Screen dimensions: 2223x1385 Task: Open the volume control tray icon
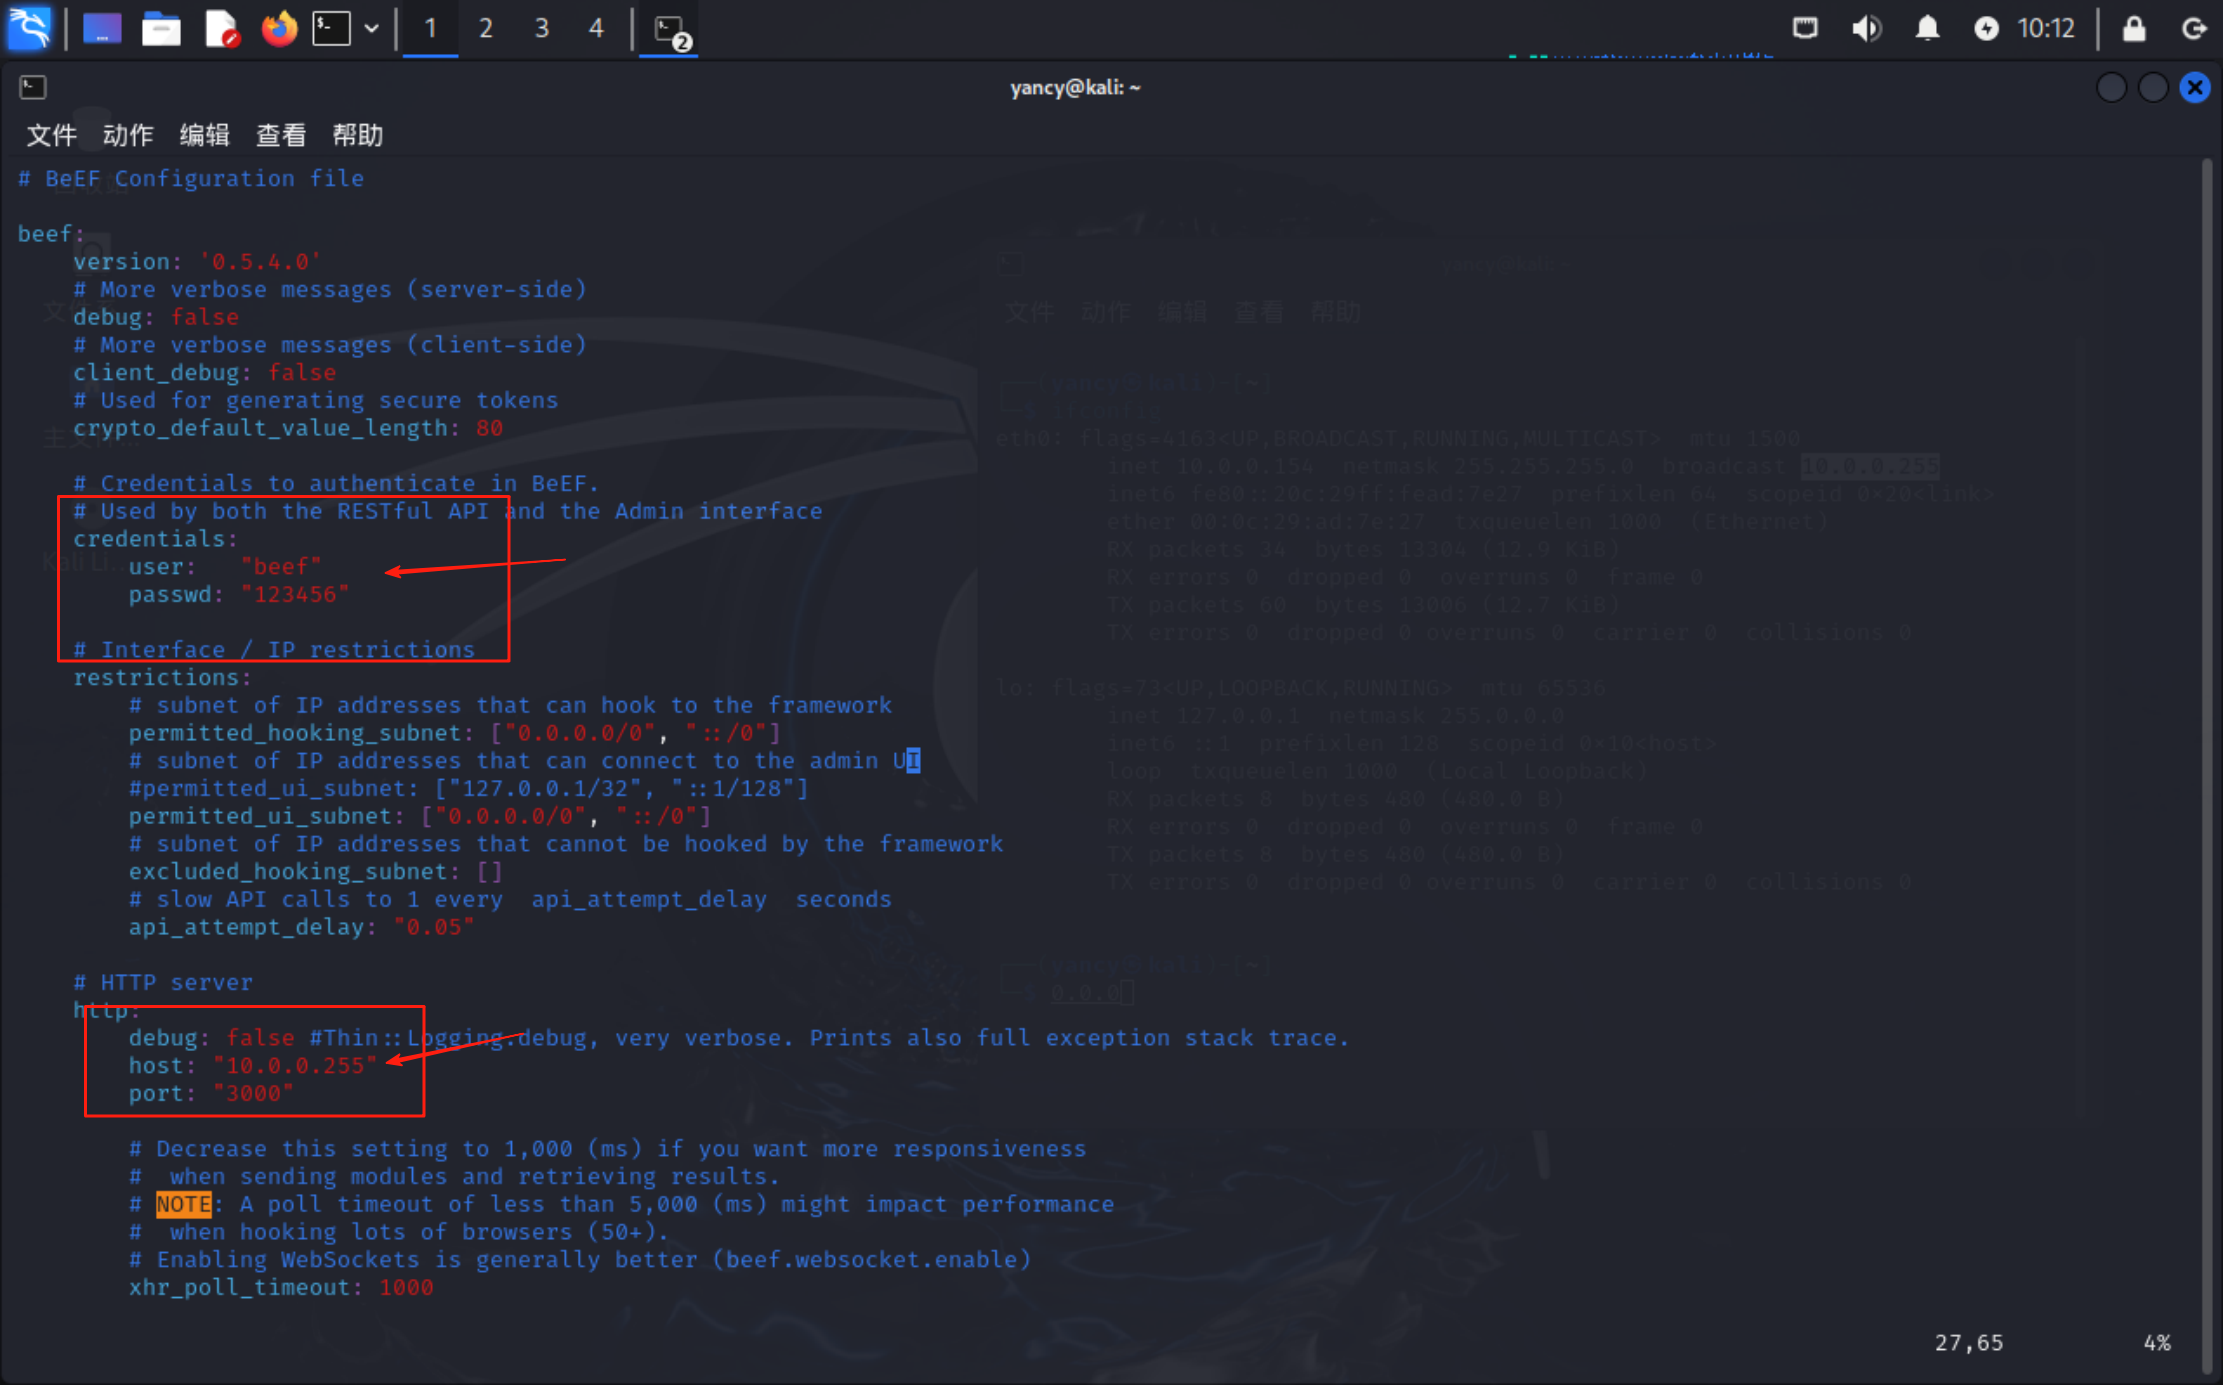pyautogui.click(x=1865, y=28)
